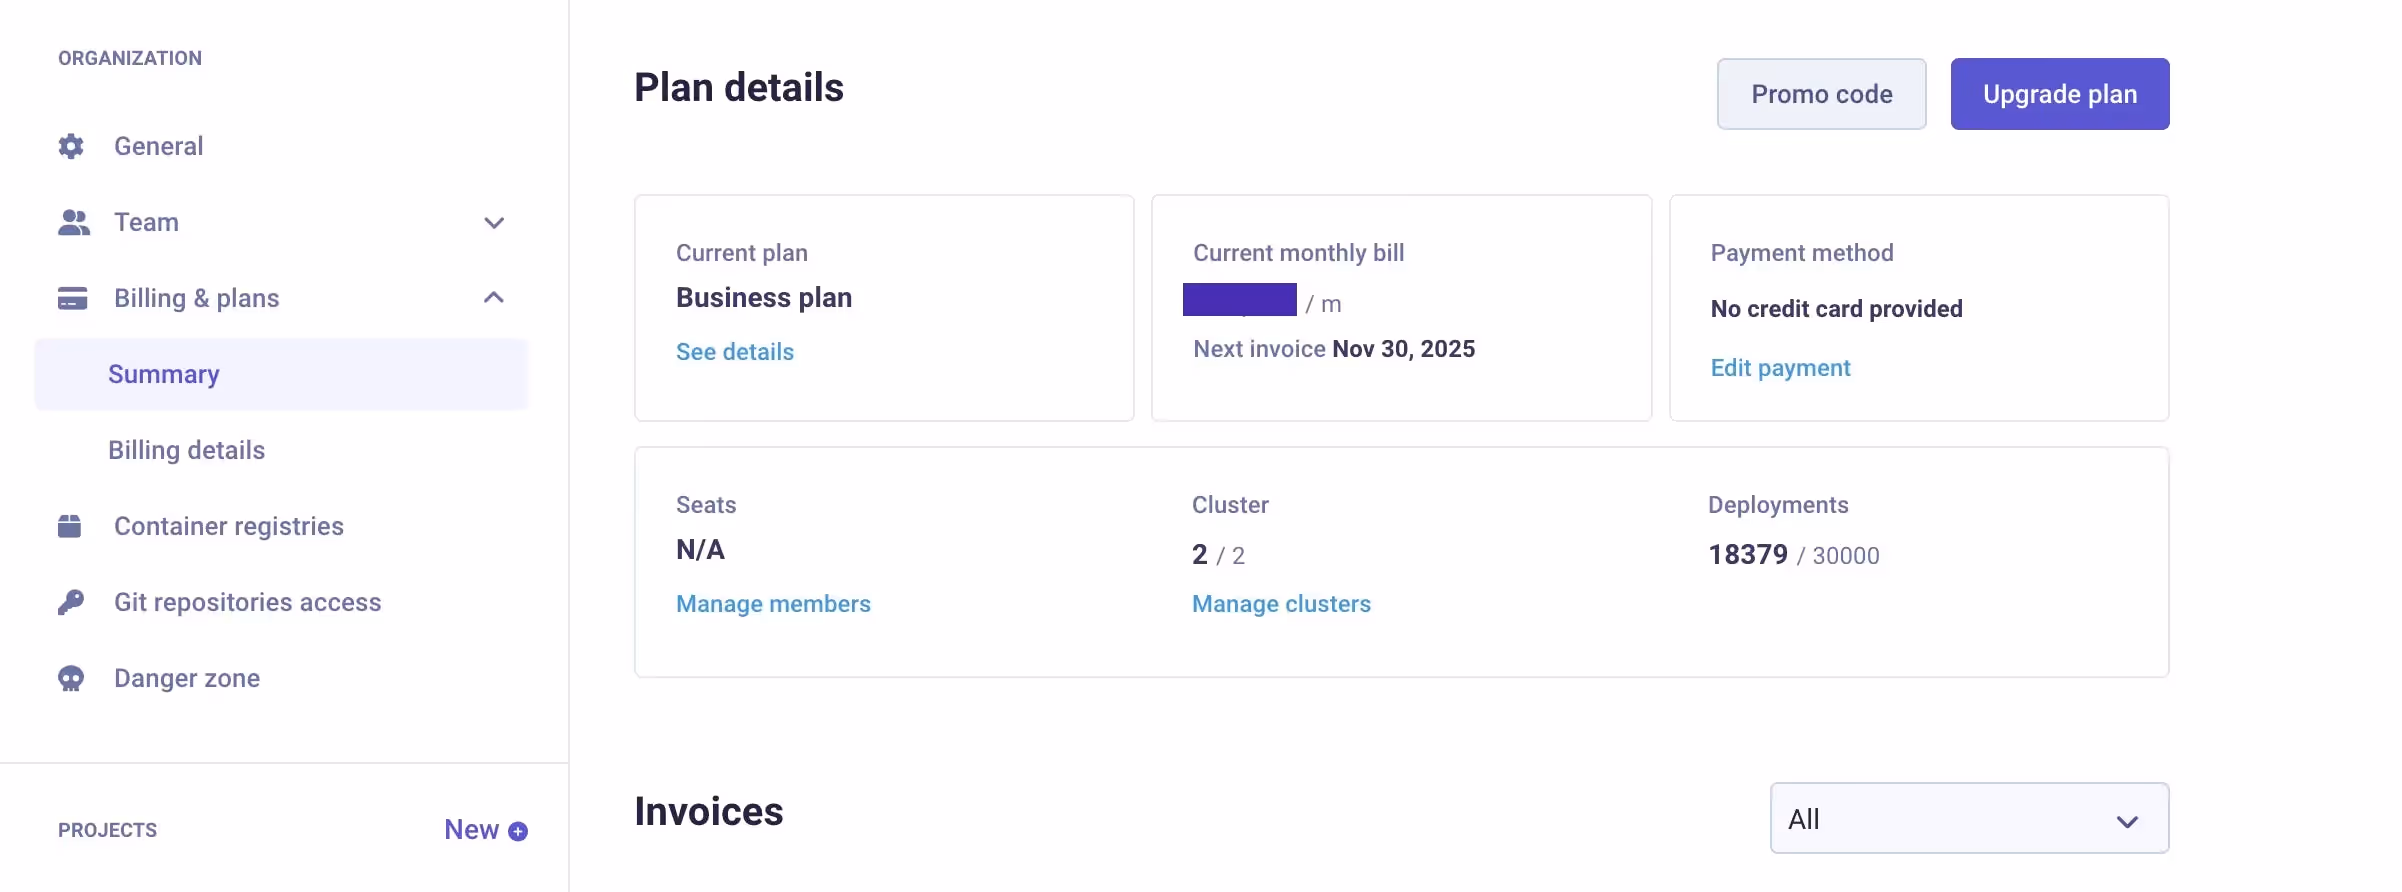Expand the Team section
The image size is (2402, 892).
(x=493, y=222)
